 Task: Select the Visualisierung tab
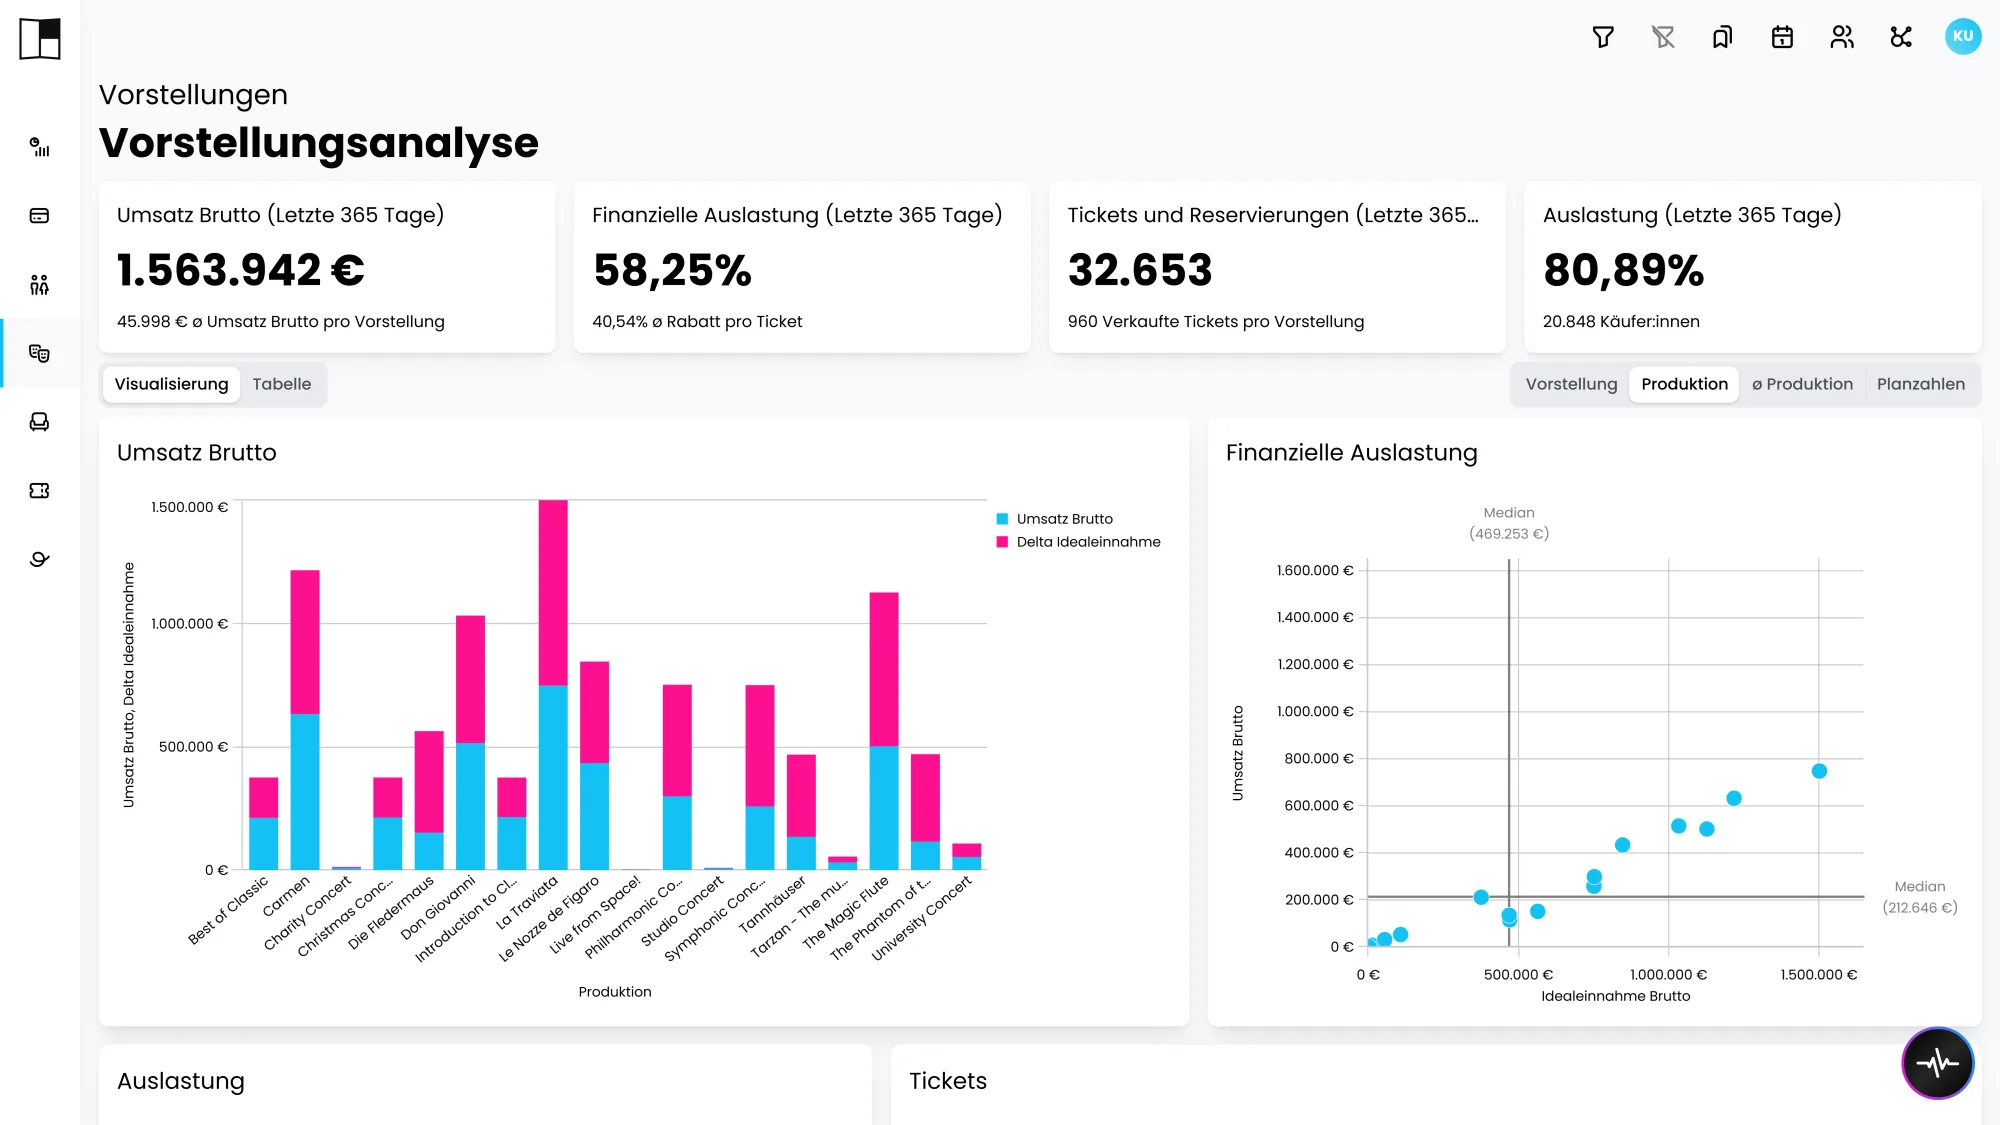171,384
